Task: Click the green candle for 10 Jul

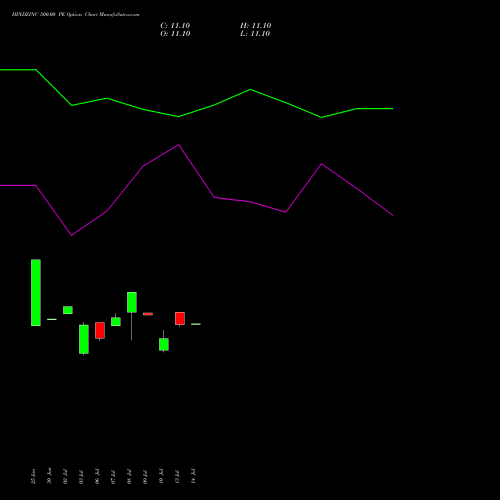Action: coord(164,344)
